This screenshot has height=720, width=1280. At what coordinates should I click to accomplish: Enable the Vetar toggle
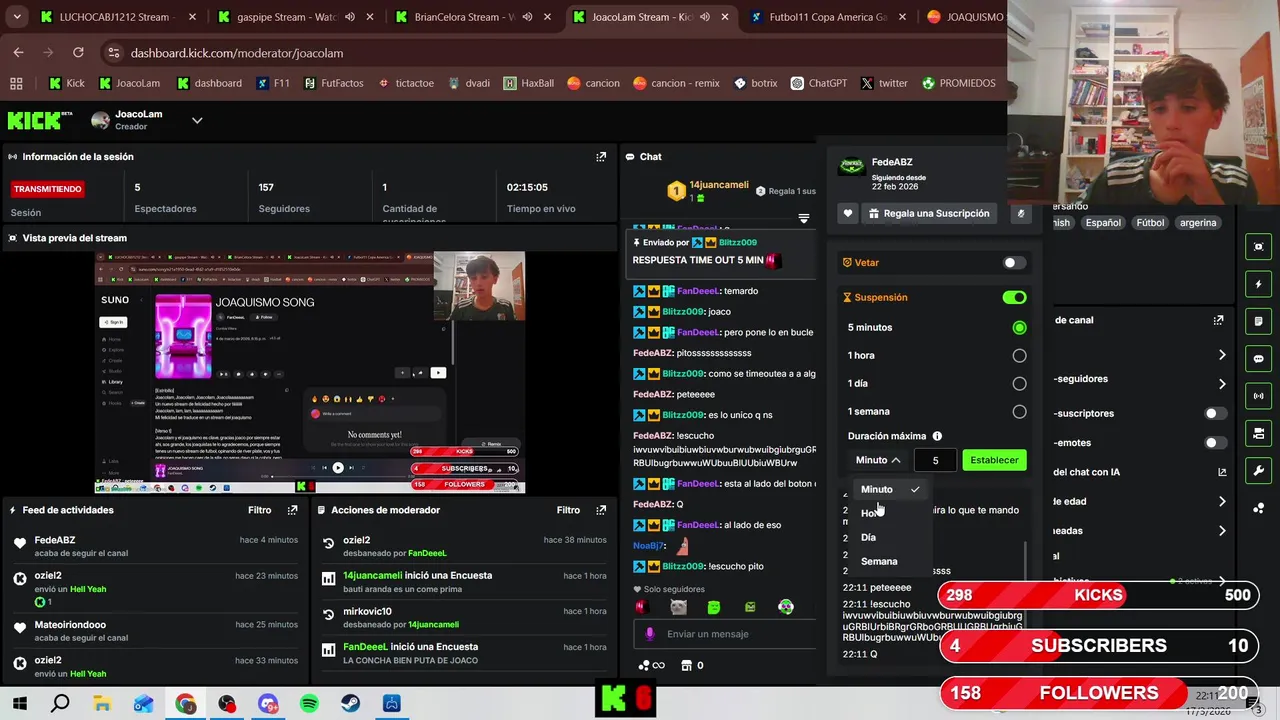[1014, 263]
